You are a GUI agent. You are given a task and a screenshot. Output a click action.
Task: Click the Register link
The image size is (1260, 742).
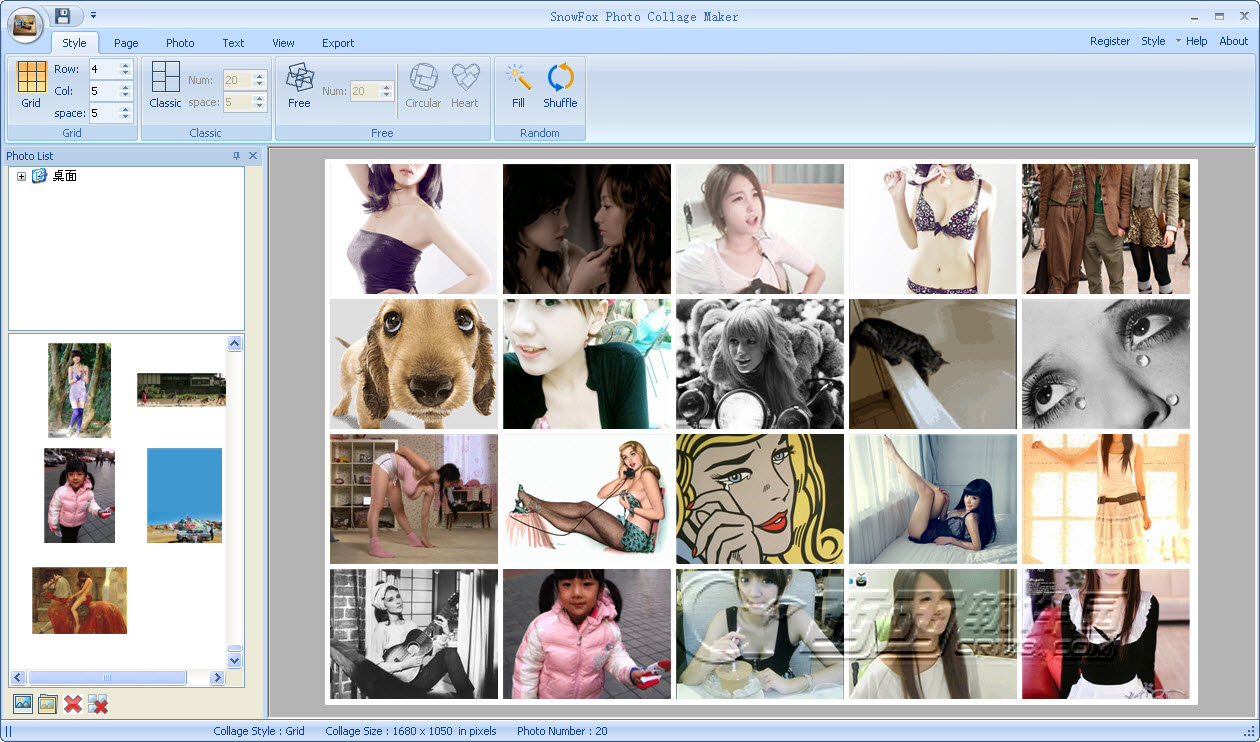point(1110,41)
